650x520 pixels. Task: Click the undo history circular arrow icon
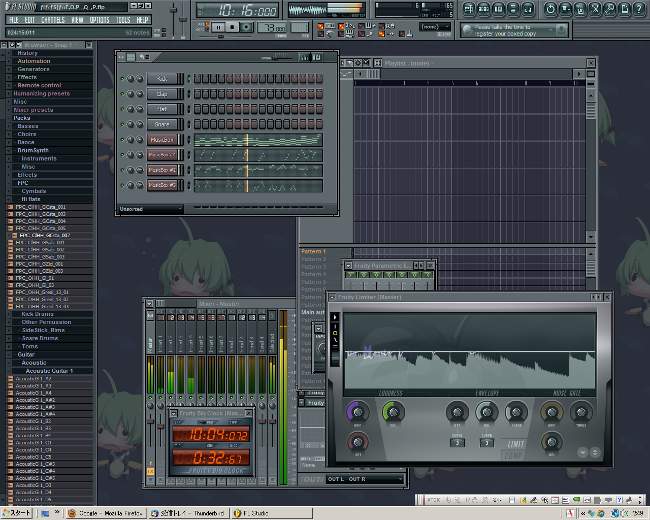551,9
